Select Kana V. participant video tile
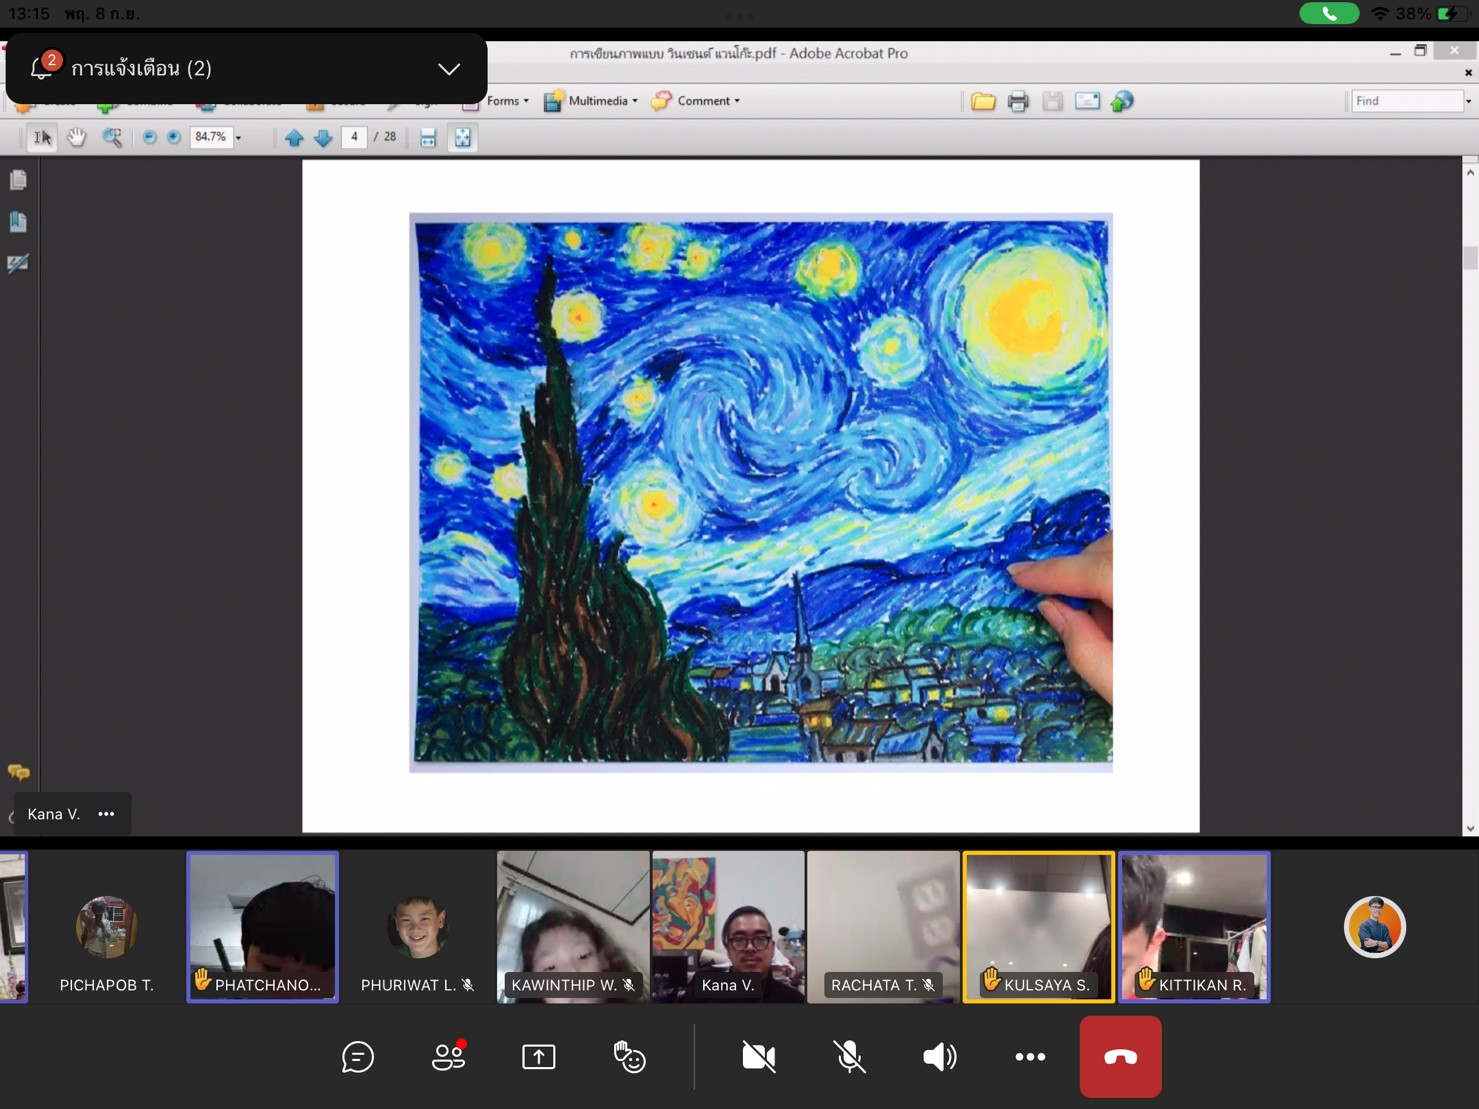The image size is (1479, 1109). (x=728, y=927)
